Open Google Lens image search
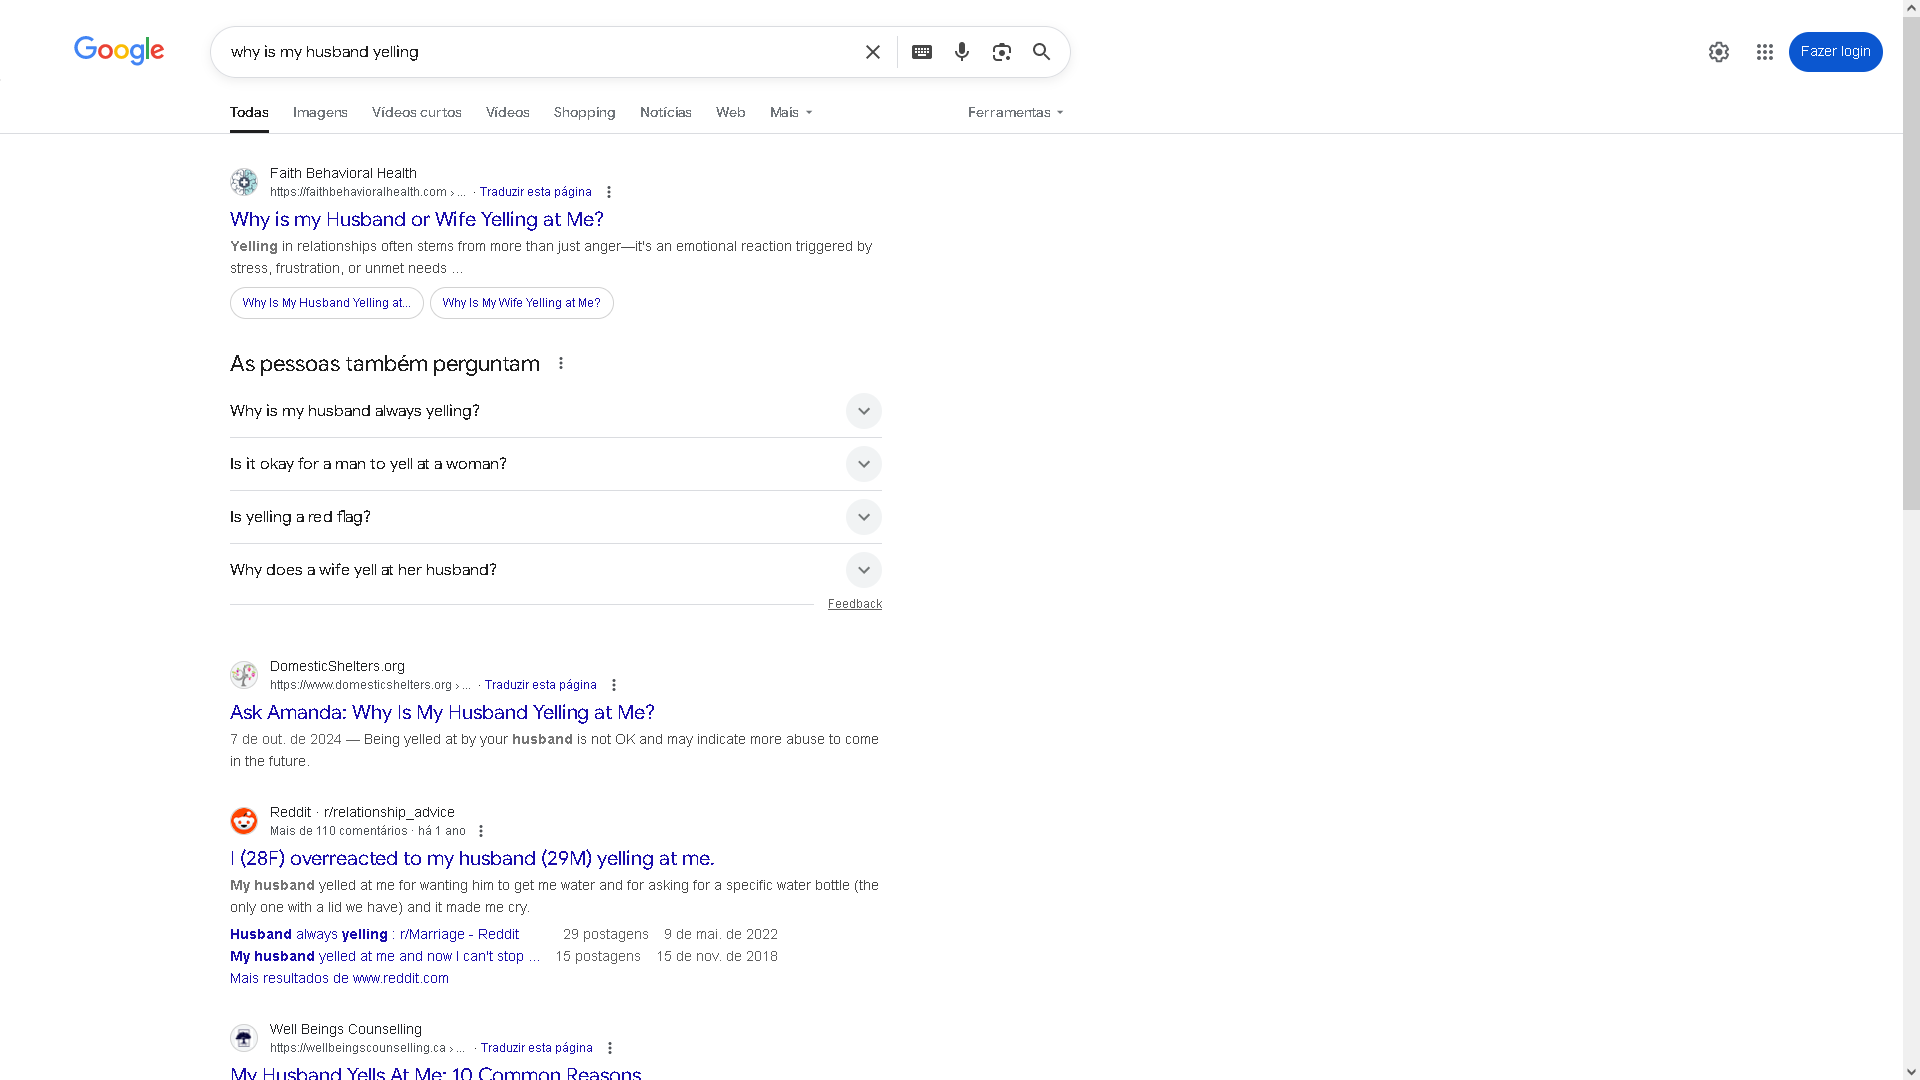 tap(1002, 52)
